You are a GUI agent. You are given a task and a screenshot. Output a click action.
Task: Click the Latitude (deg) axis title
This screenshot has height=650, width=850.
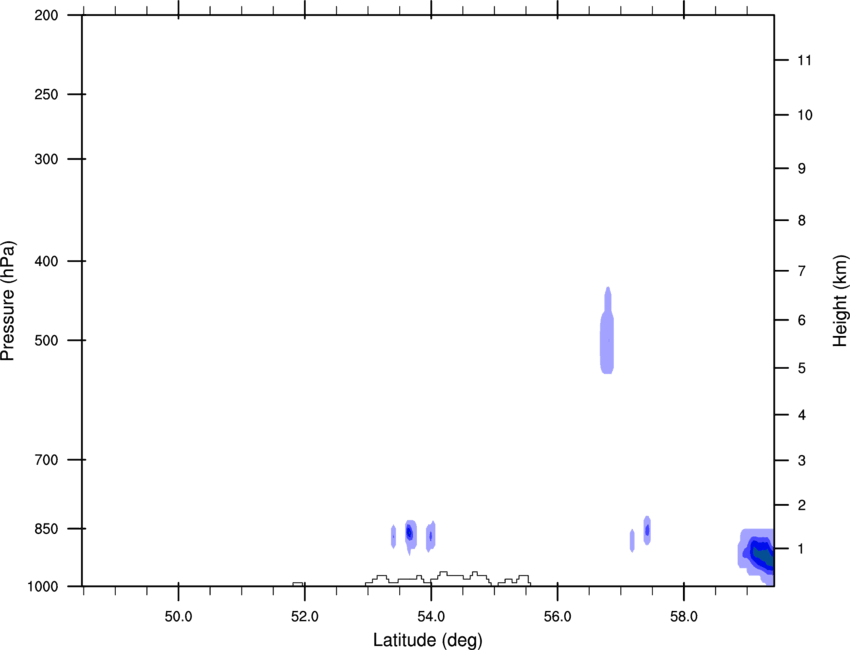point(427,640)
